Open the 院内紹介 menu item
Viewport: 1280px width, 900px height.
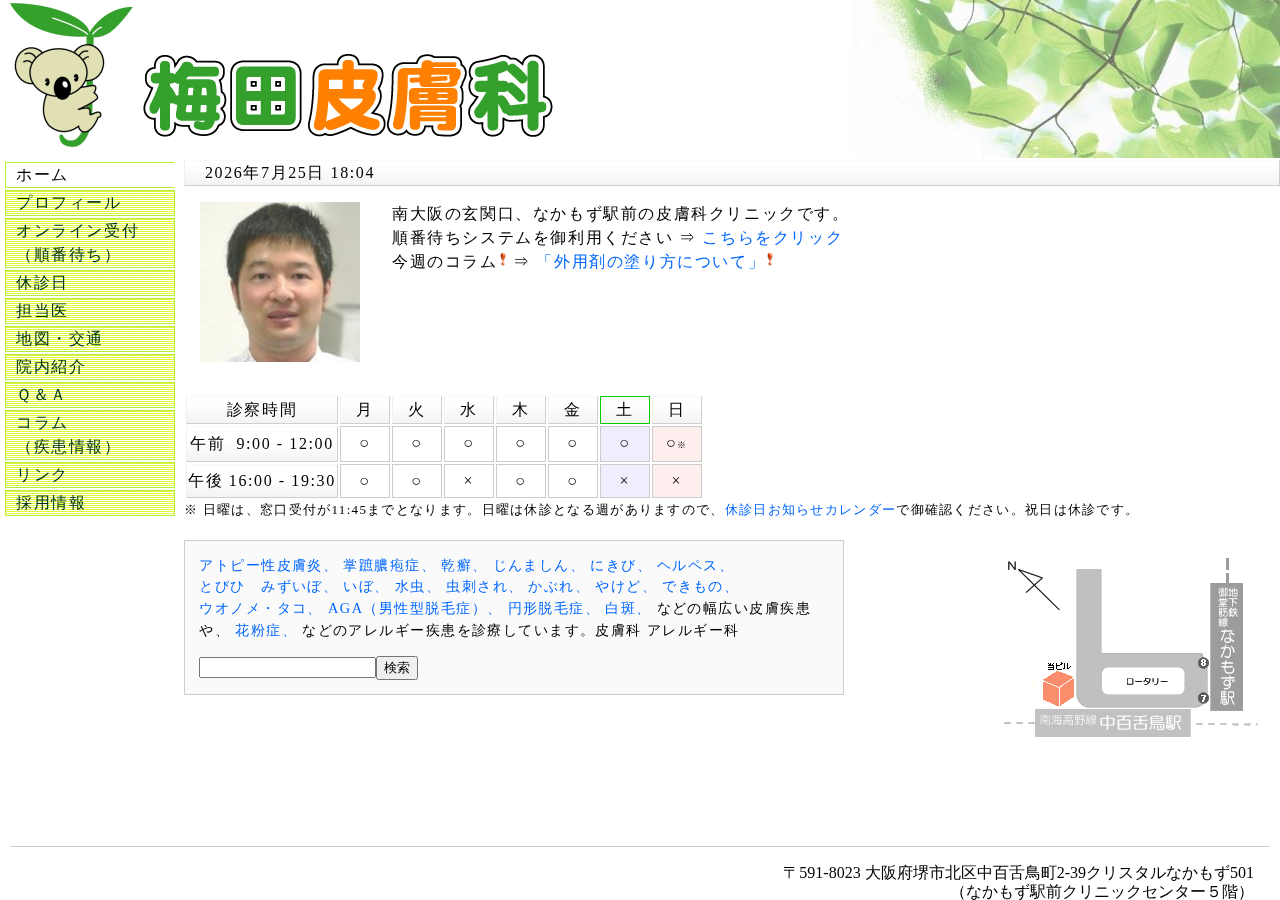[x=90, y=367]
